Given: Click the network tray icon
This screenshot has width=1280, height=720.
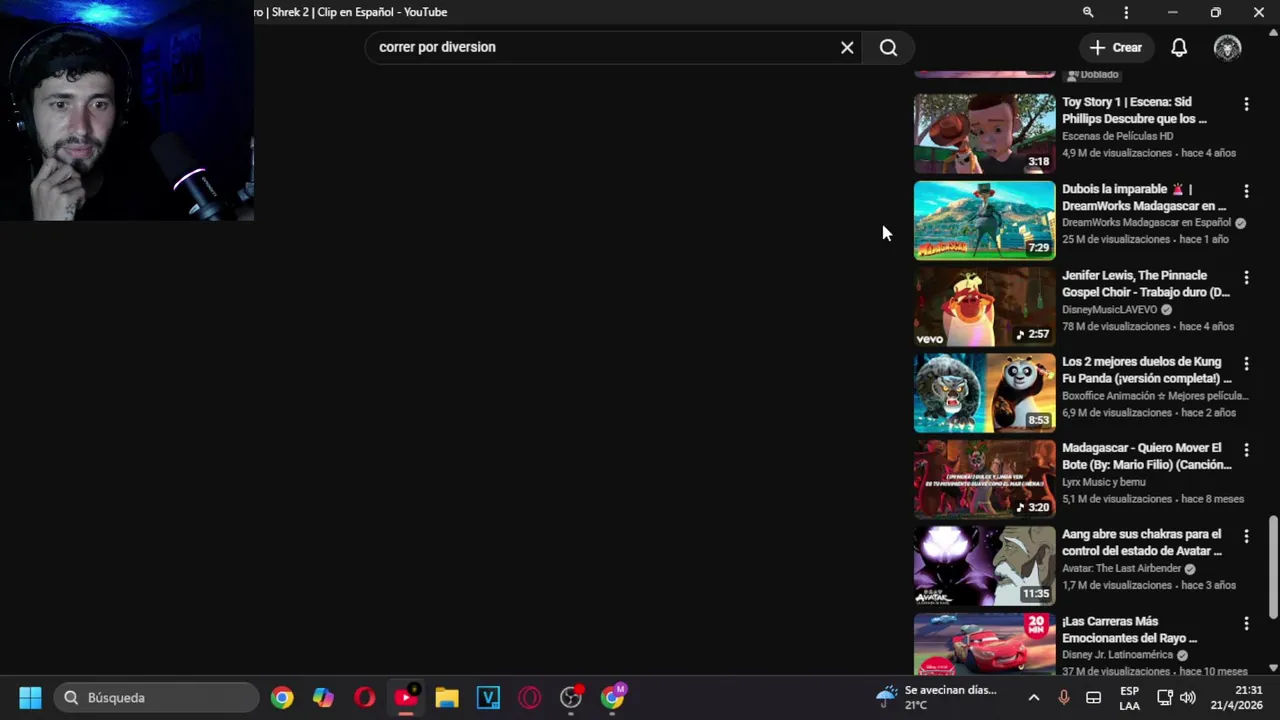Looking at the screenshot, I should click(x=1165, y=698).
